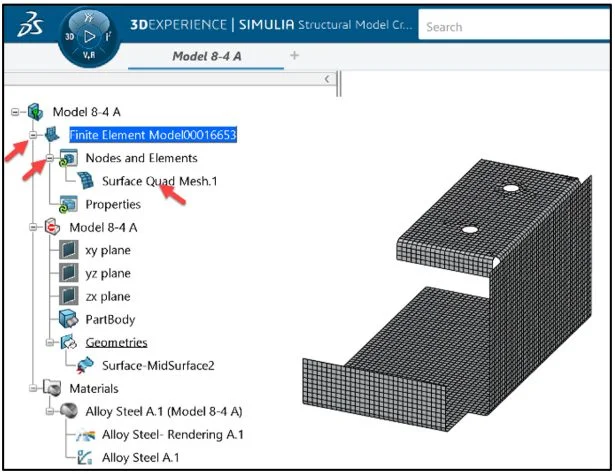The height and width of the screenshot is (474, 615).
Task: Collapse the root Model 8-4 A node
Action: [x=16, y=112]
